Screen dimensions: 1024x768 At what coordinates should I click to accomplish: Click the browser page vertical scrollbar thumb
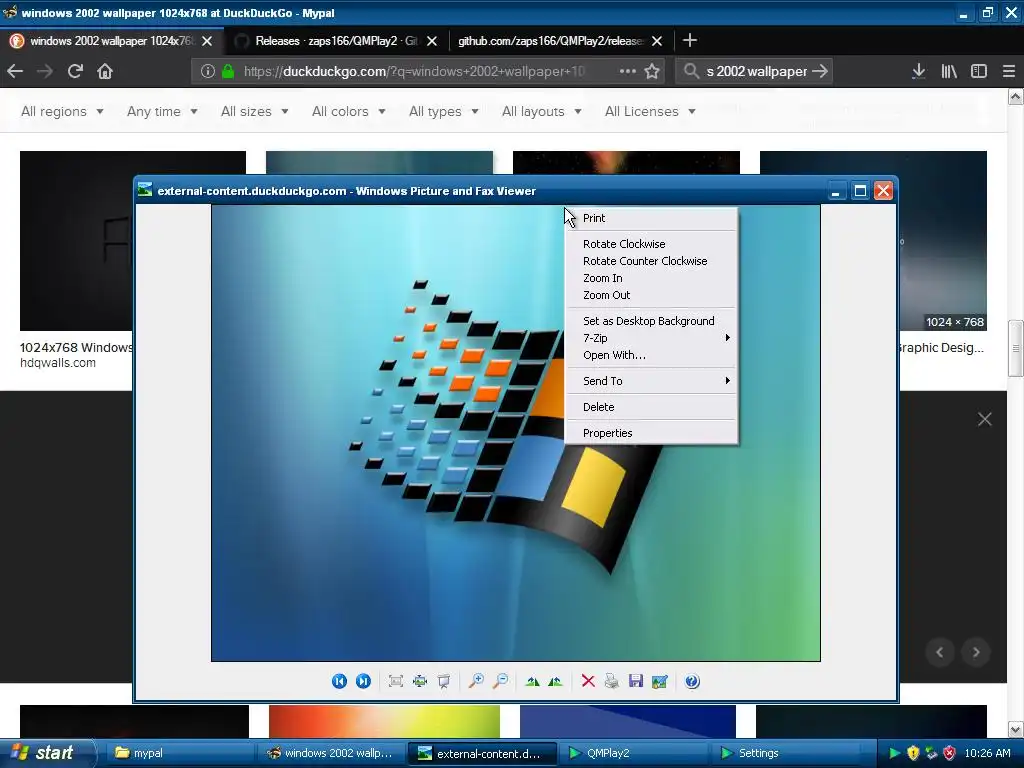1016,348
